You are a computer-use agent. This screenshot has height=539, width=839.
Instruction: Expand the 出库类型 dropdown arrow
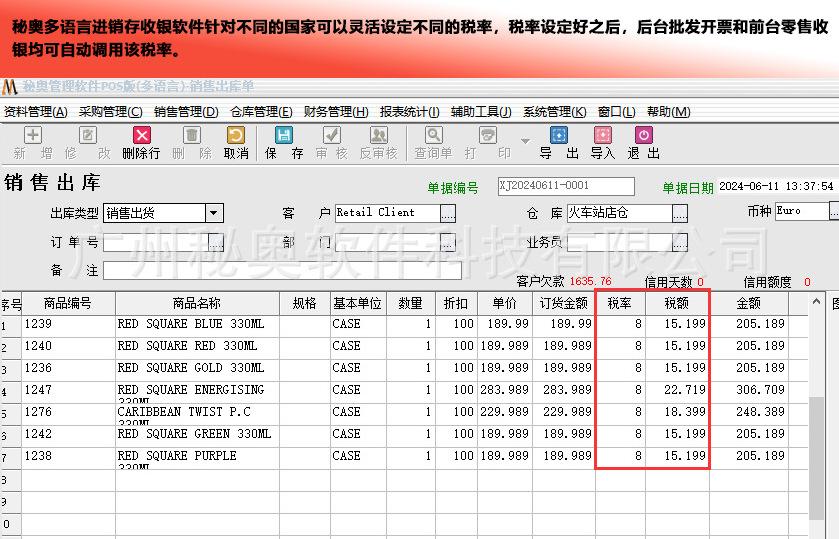point(214,213)
